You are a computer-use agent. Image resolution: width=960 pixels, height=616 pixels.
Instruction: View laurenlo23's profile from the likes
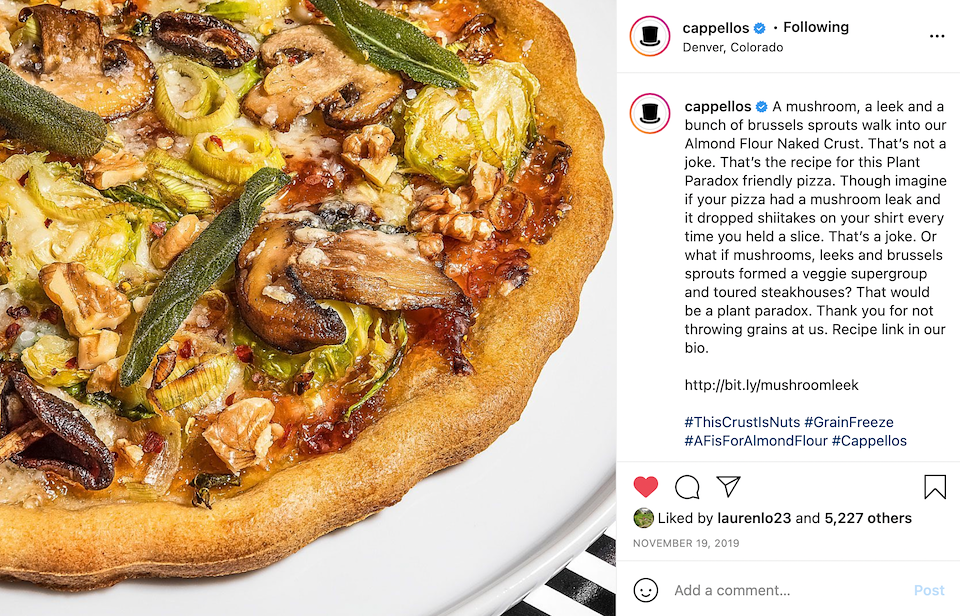(x=754, y=518)
